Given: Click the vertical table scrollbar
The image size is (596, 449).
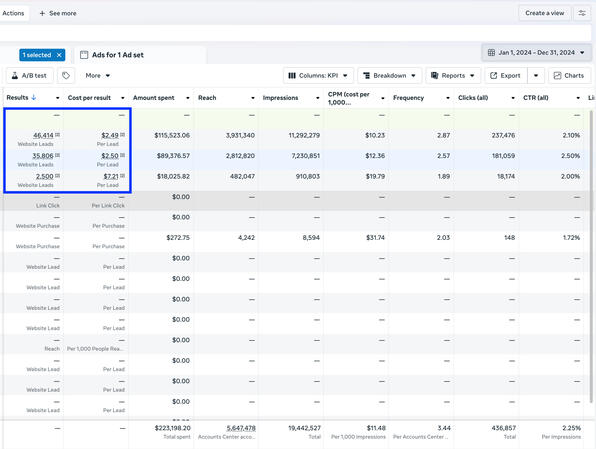Looking at the screenshot, I should click(591, 255).
